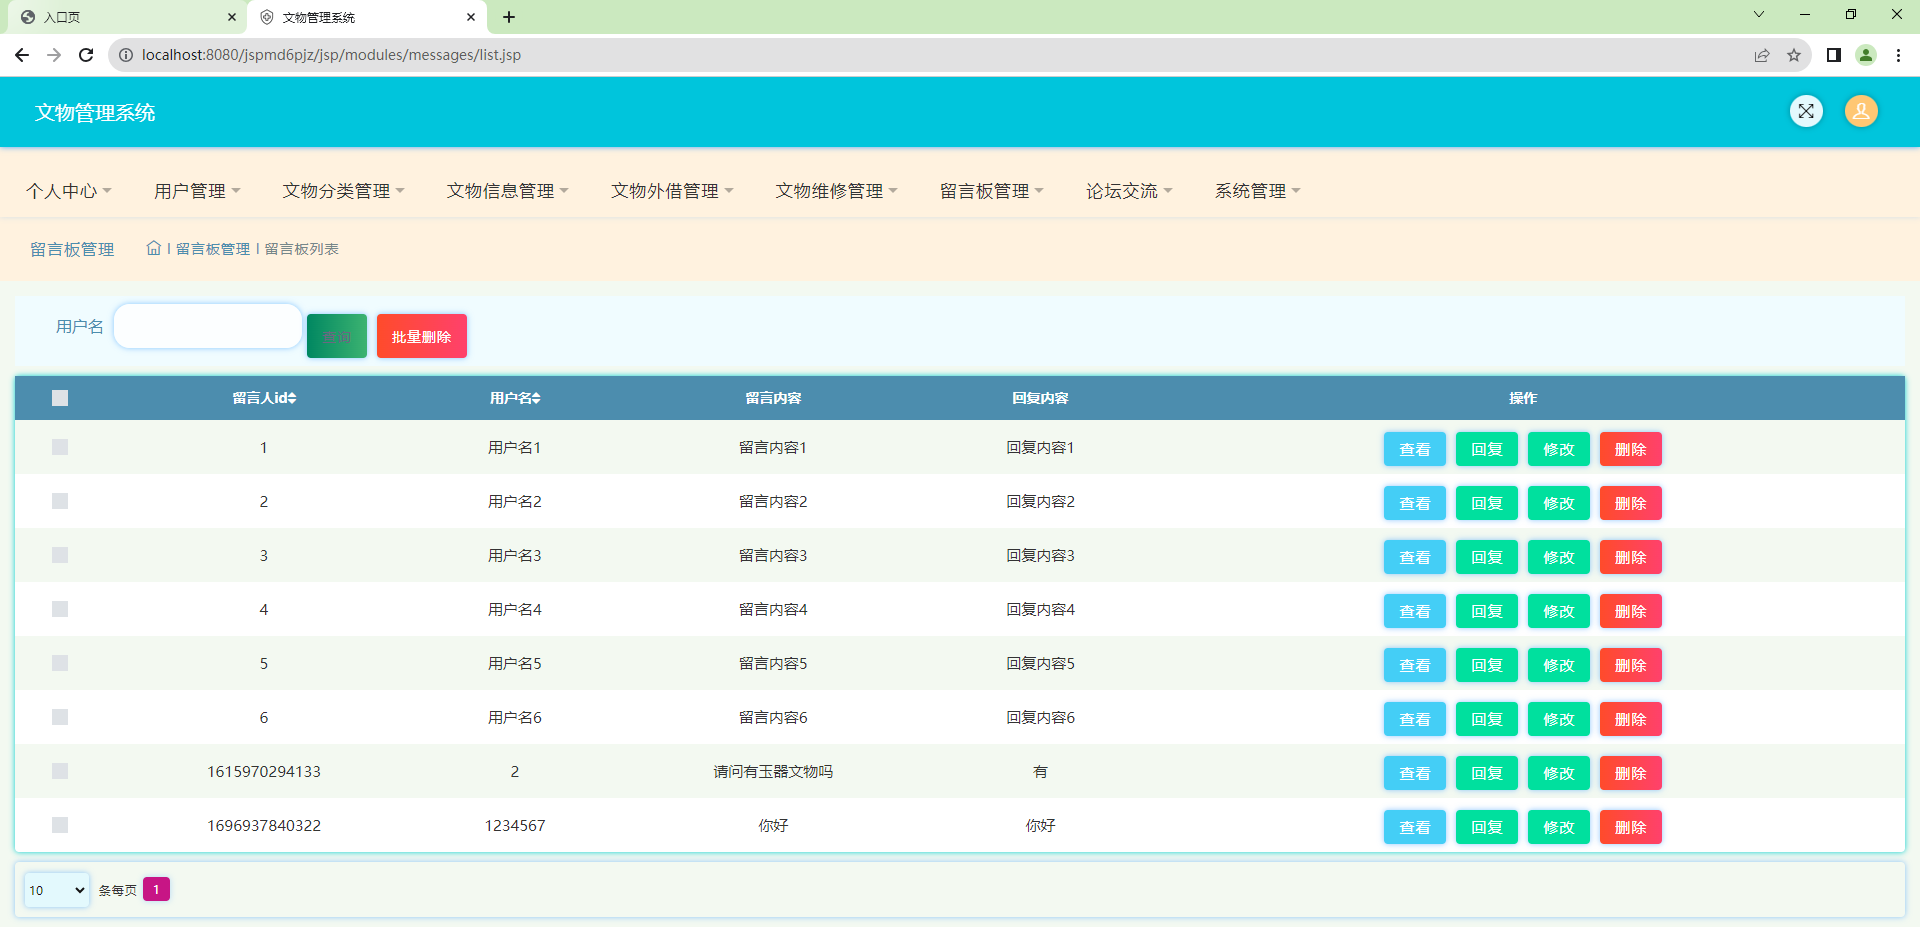Open the 留言板管理 dropdown menu
1920x927 pixels.
pyautogui.click(x=991, y=190)
